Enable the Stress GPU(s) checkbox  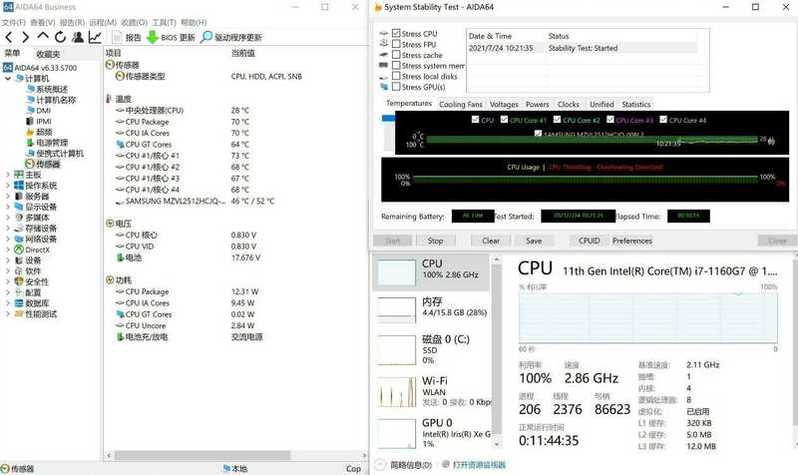(x=396, y=87)
